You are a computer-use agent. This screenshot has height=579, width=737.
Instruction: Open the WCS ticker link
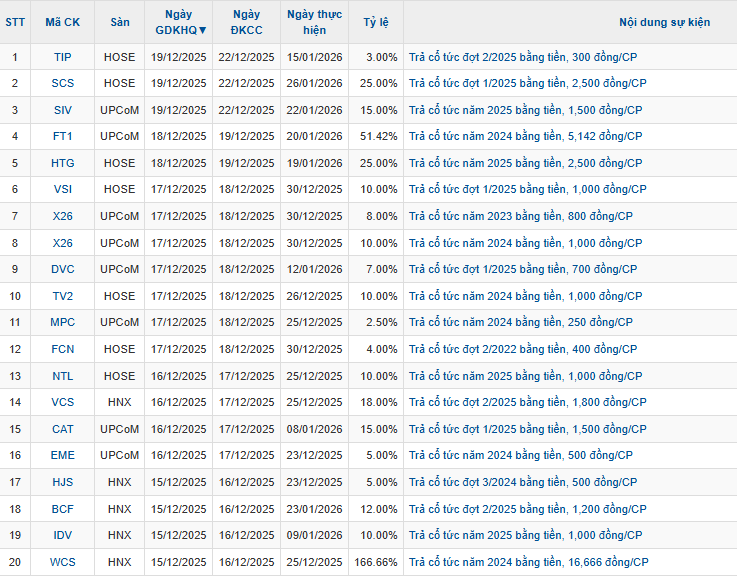pyautogui.click(x=62, y=562)
